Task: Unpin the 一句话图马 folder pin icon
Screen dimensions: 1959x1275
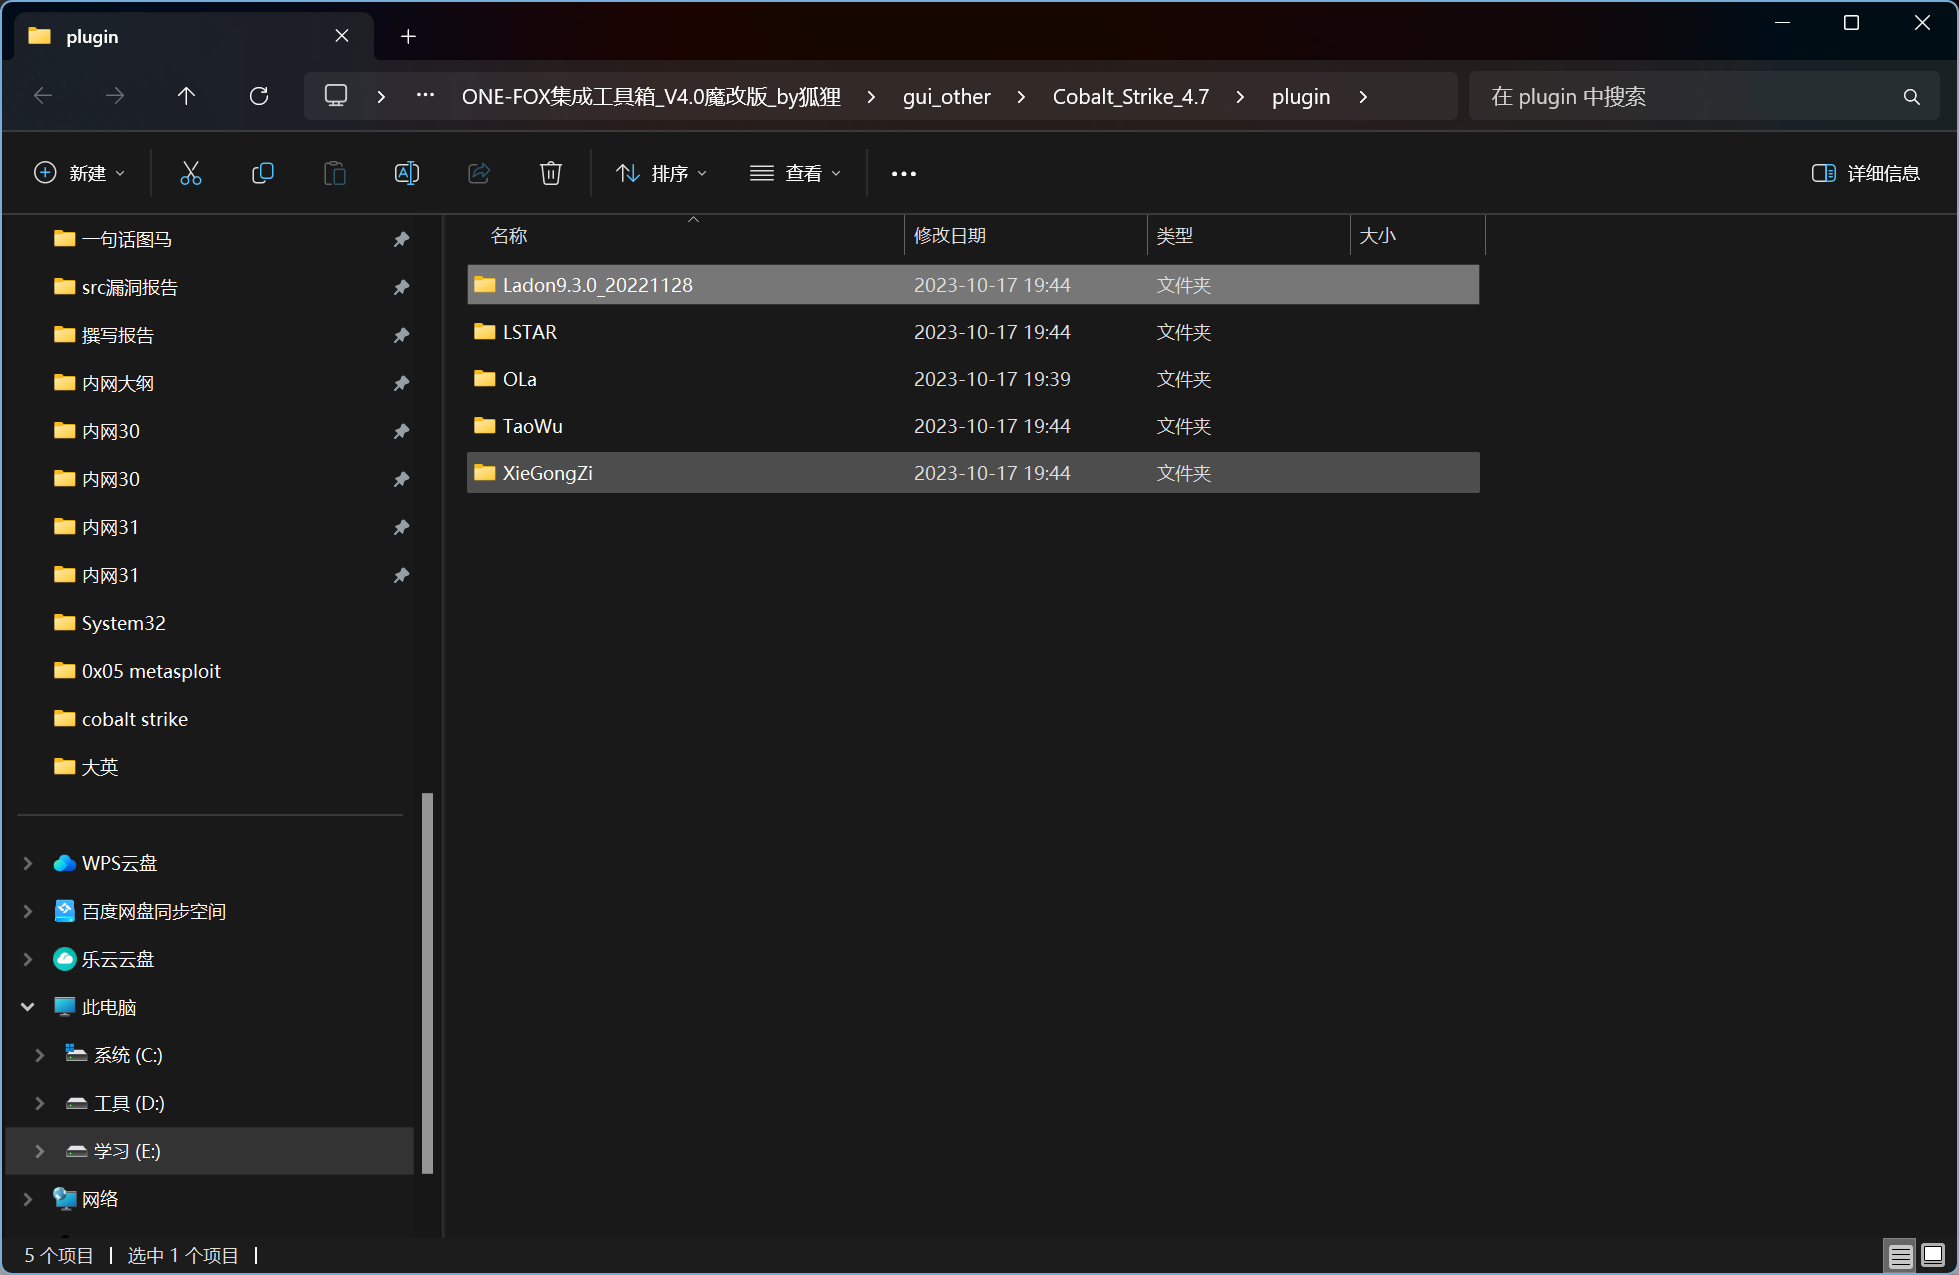Action: click(x=401, y=239)
